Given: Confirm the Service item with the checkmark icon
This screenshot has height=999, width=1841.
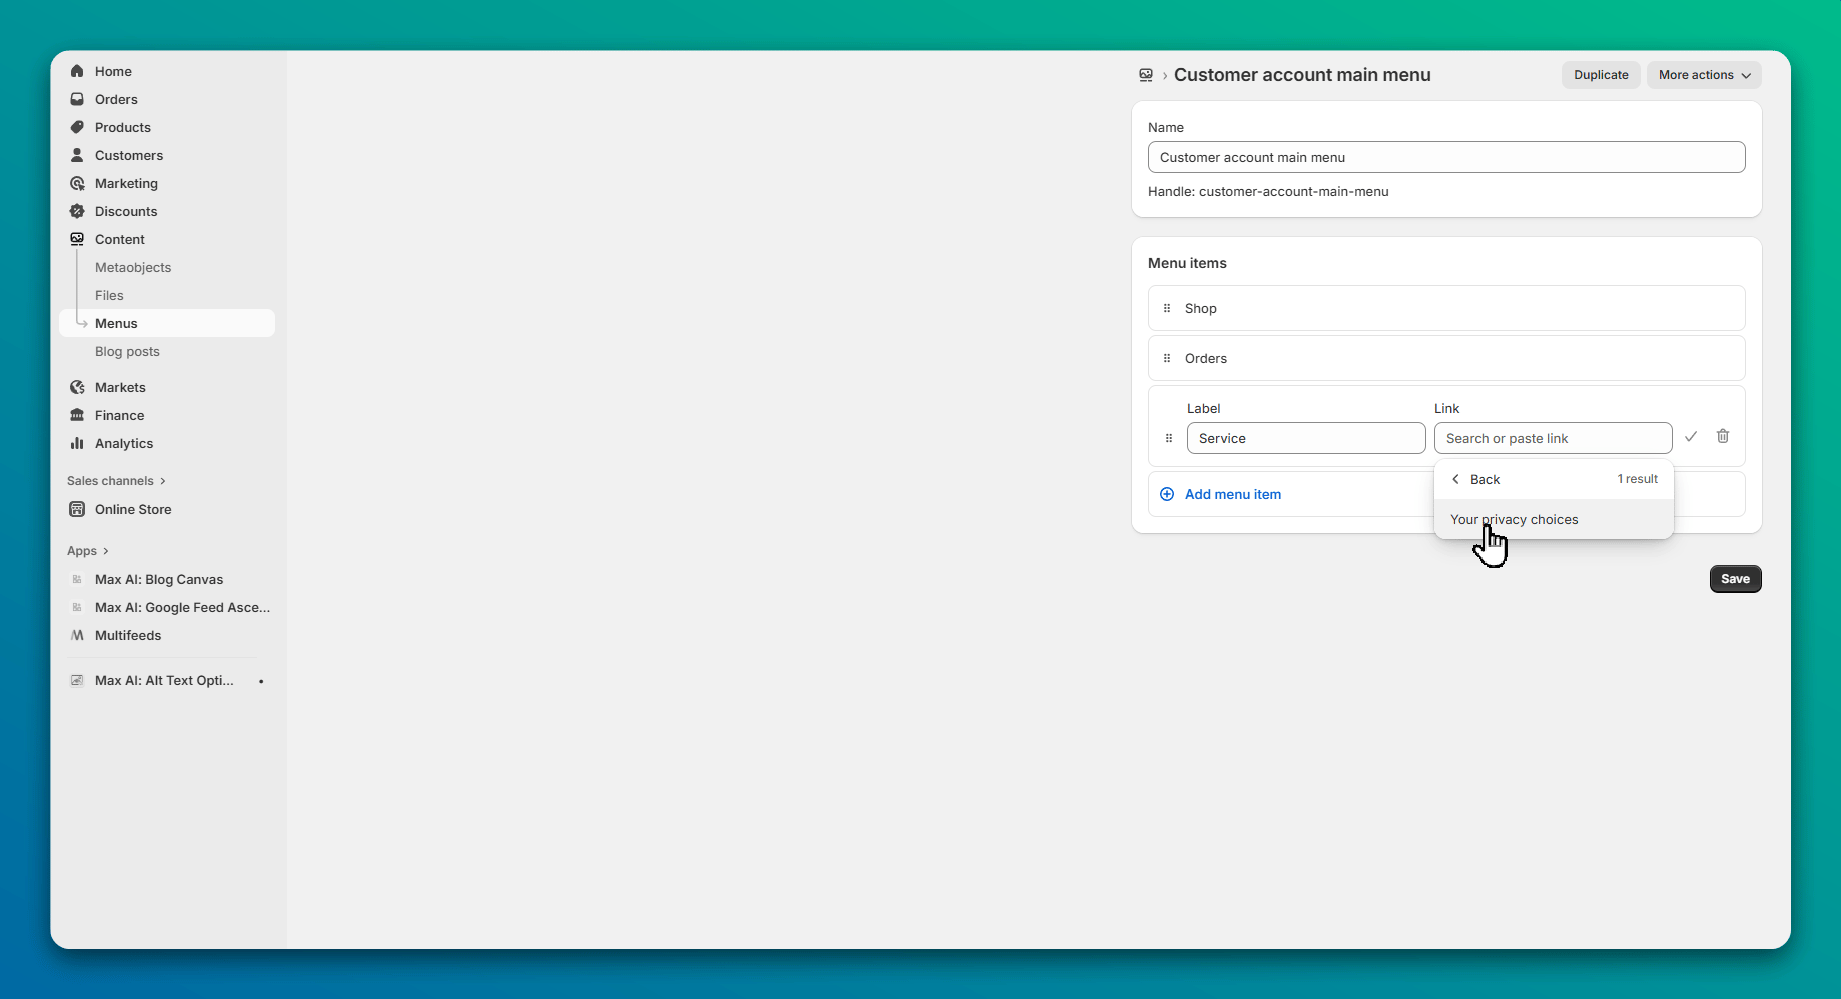Looking at the screenshot, I should click(x=1691, y=436).
